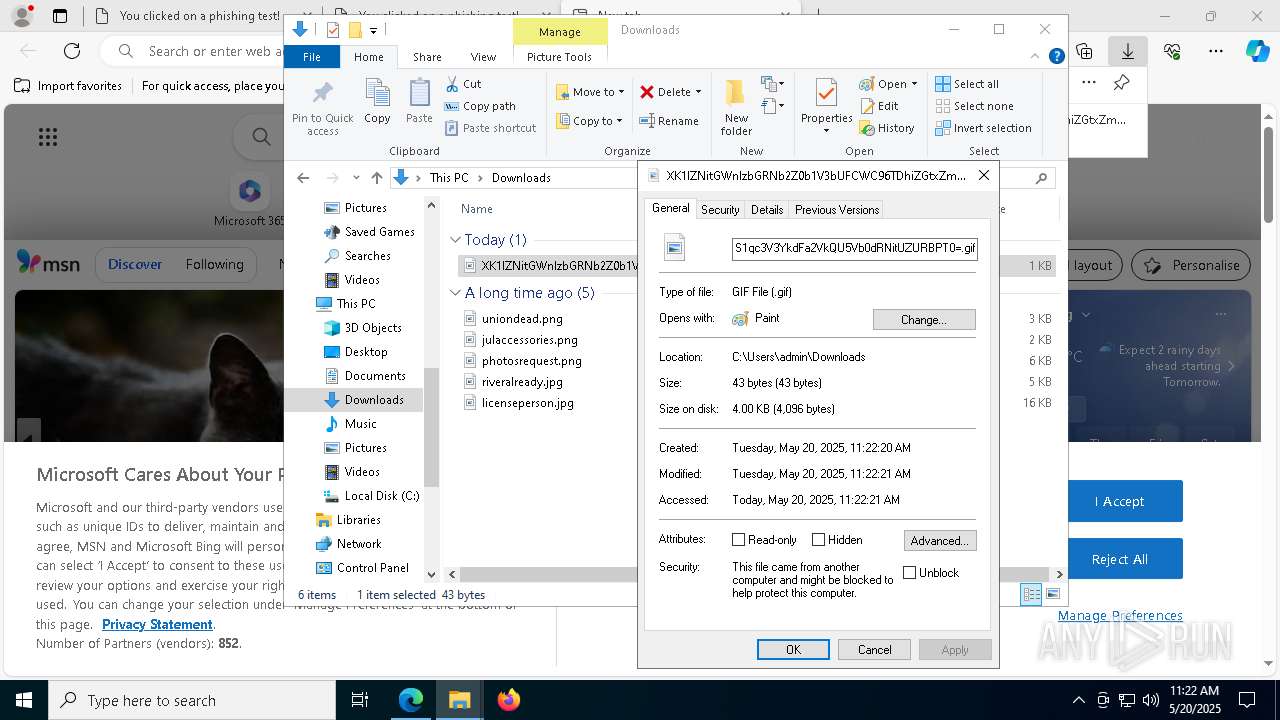Open the Copy to dropdown

pyautogui.click(x=590, y=121)
